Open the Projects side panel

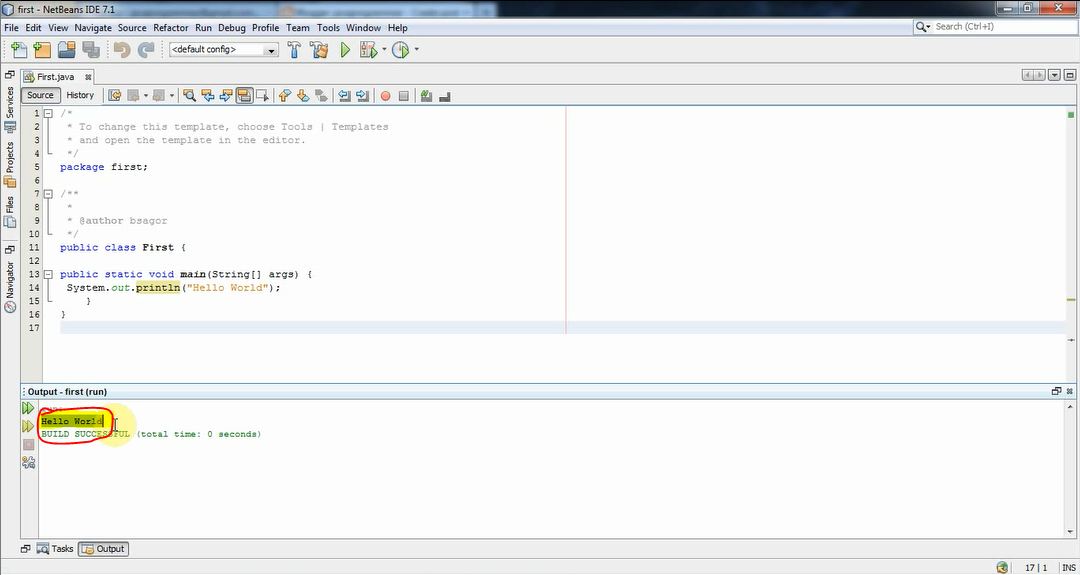[10, 164]
